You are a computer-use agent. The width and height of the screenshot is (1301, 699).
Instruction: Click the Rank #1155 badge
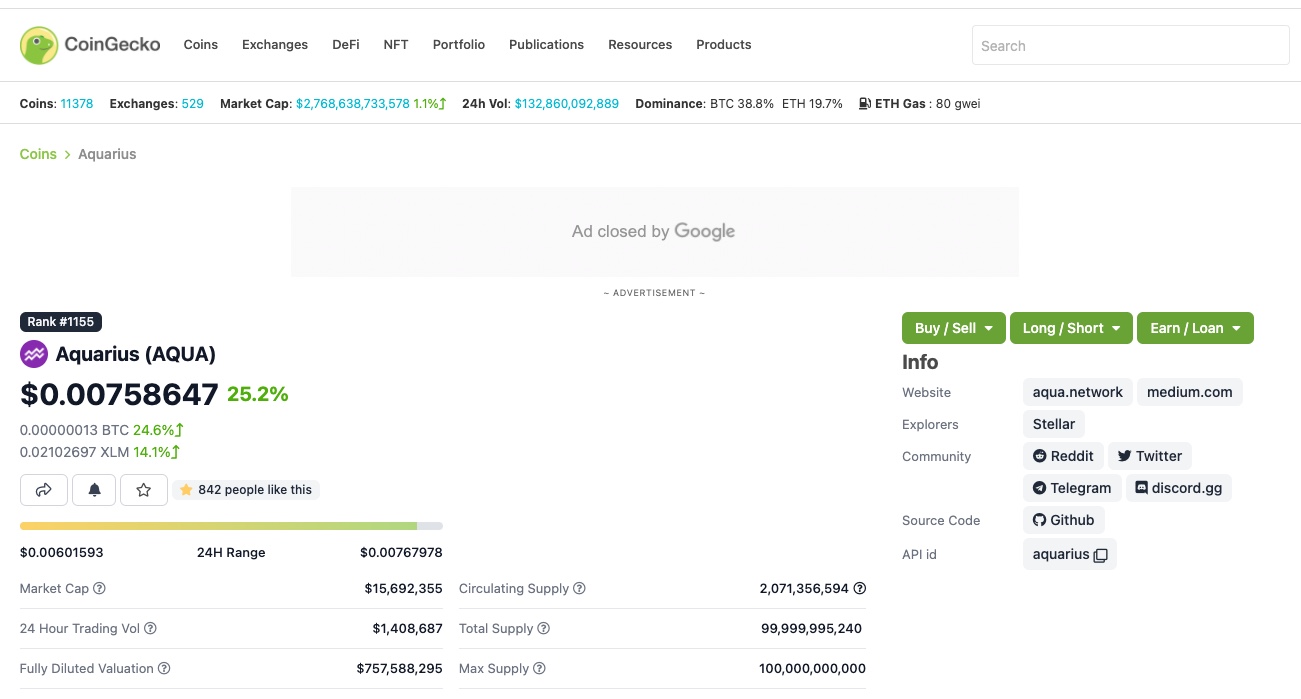point(61,322)
